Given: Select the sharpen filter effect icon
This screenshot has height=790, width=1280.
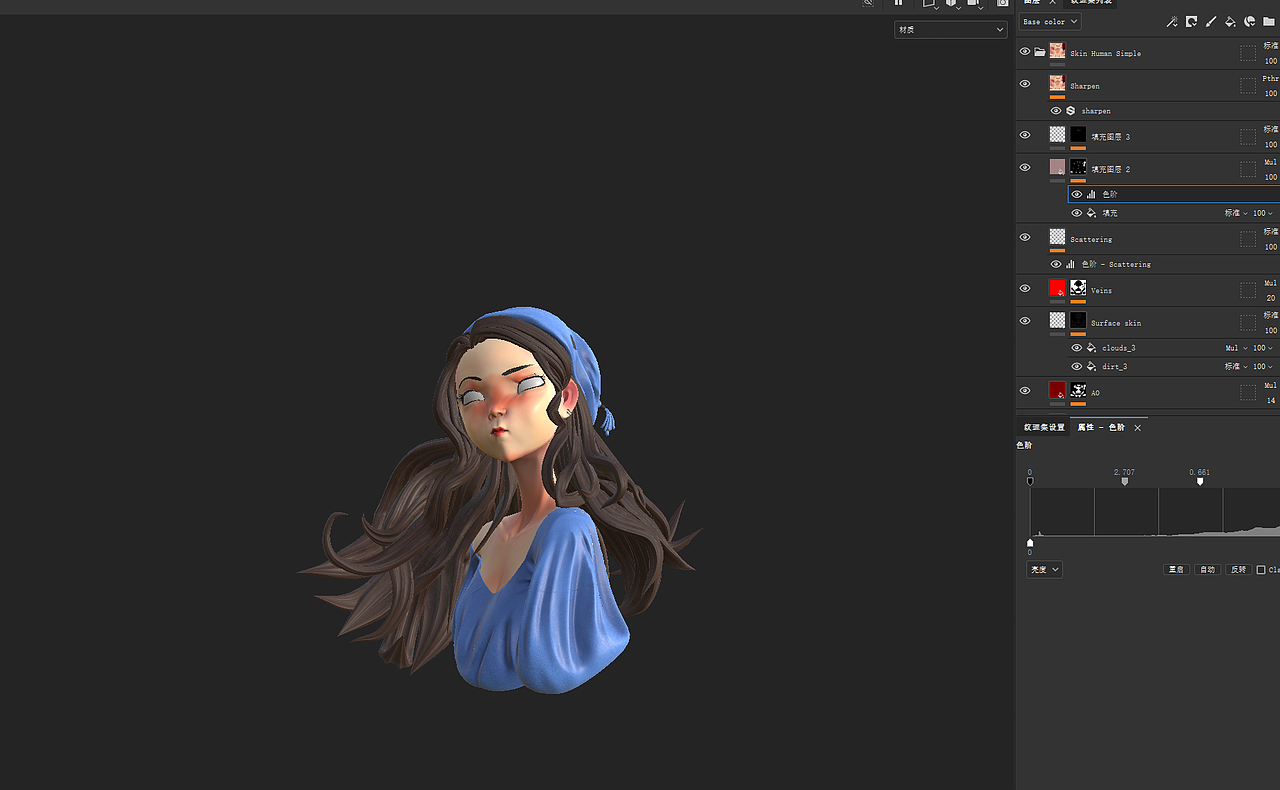Looking at the screenshot, I should pyautogui.click(x=1071, y=111).
